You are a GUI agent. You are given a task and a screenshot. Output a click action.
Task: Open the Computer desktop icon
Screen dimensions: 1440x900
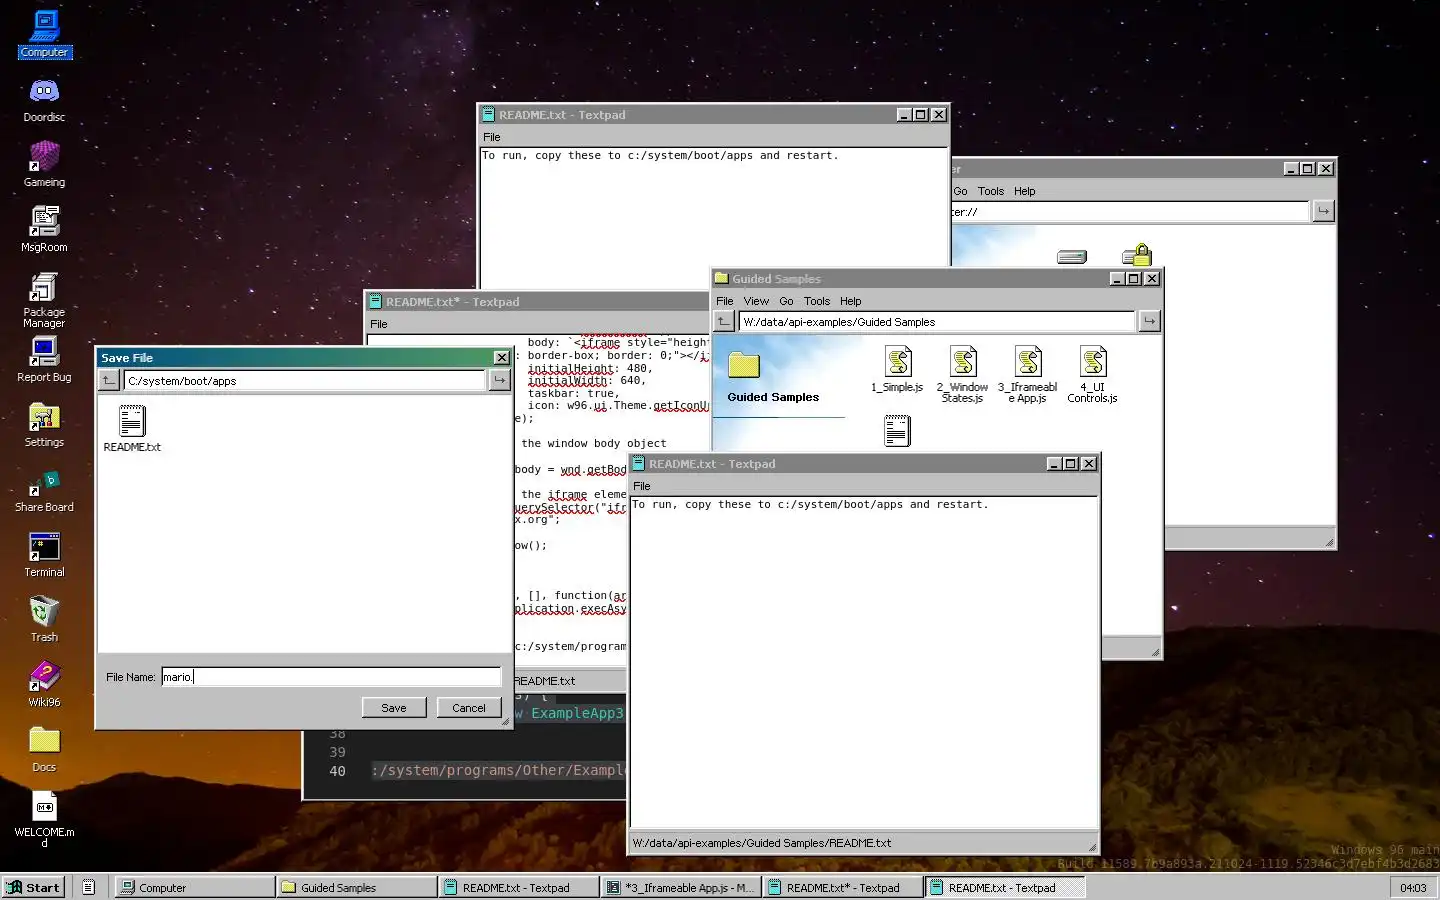(x=44, y=34)
